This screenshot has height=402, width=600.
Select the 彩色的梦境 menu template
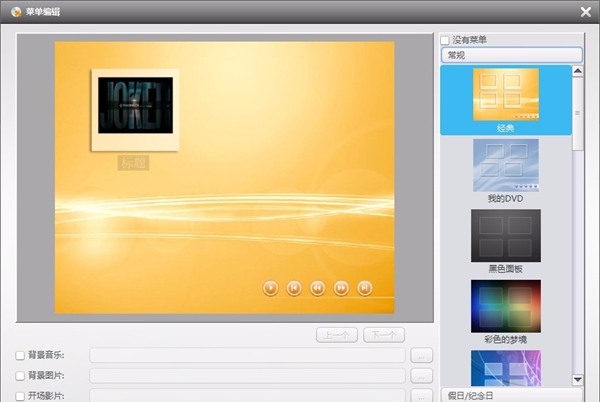click(x=506, y=312)
